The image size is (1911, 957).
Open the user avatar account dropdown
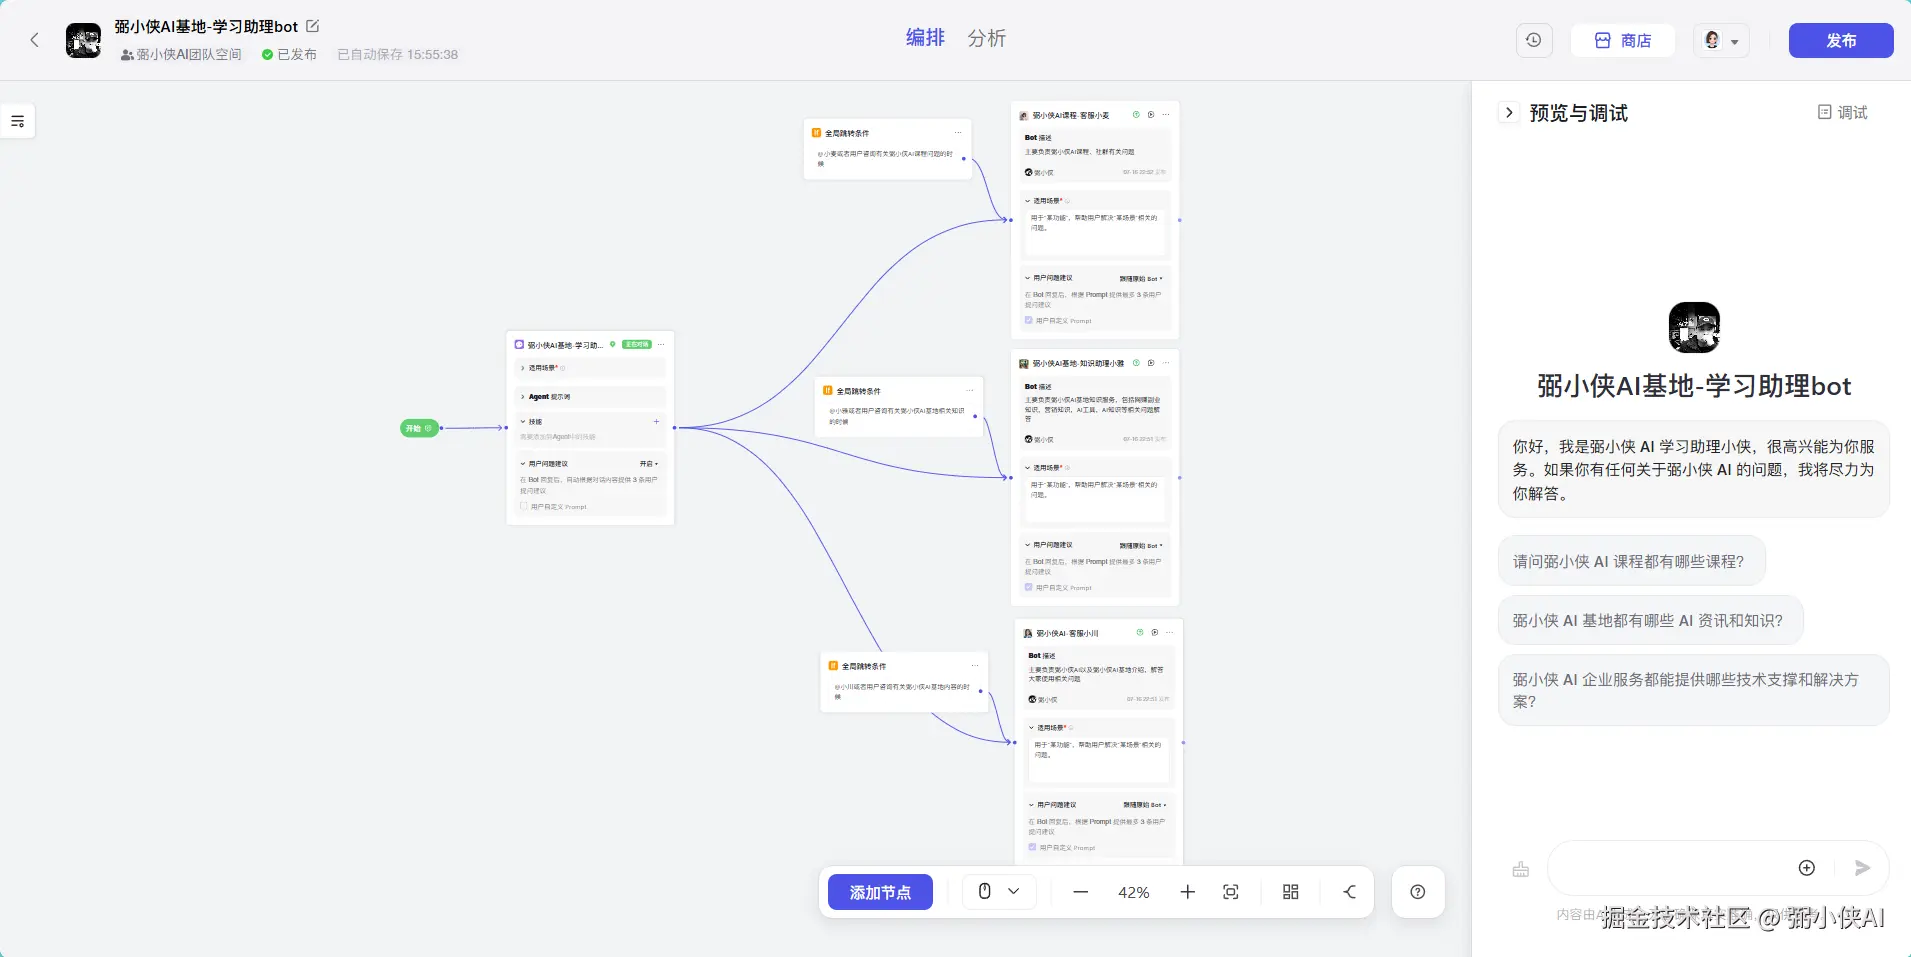pyautogui.click(x=1721, y=41)
